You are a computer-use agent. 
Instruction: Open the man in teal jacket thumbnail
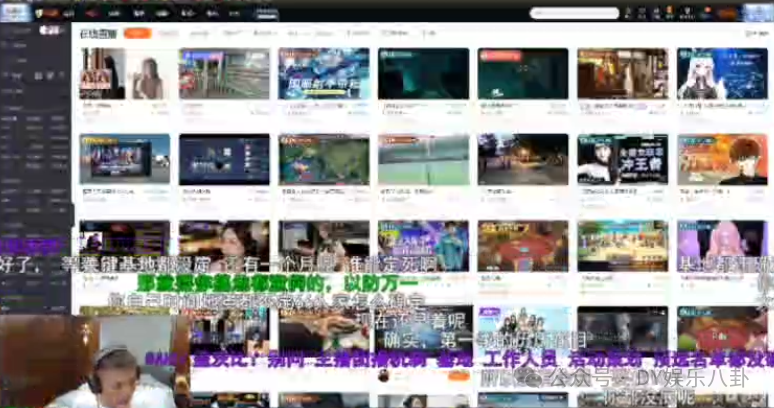pos(424,246)
